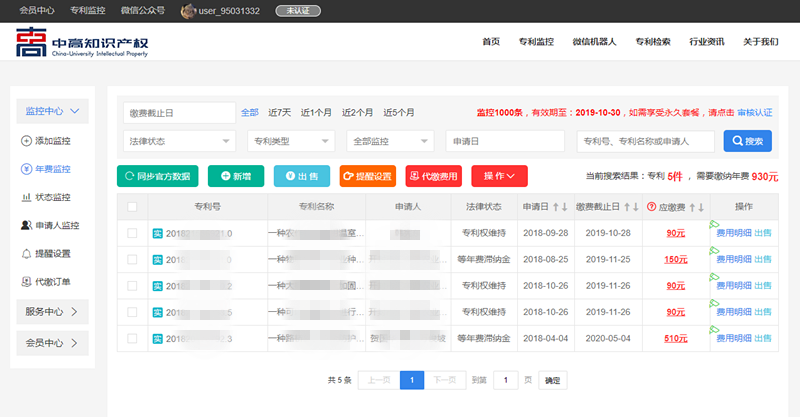Click the 中高知识产权 logo

coord(80,43)
